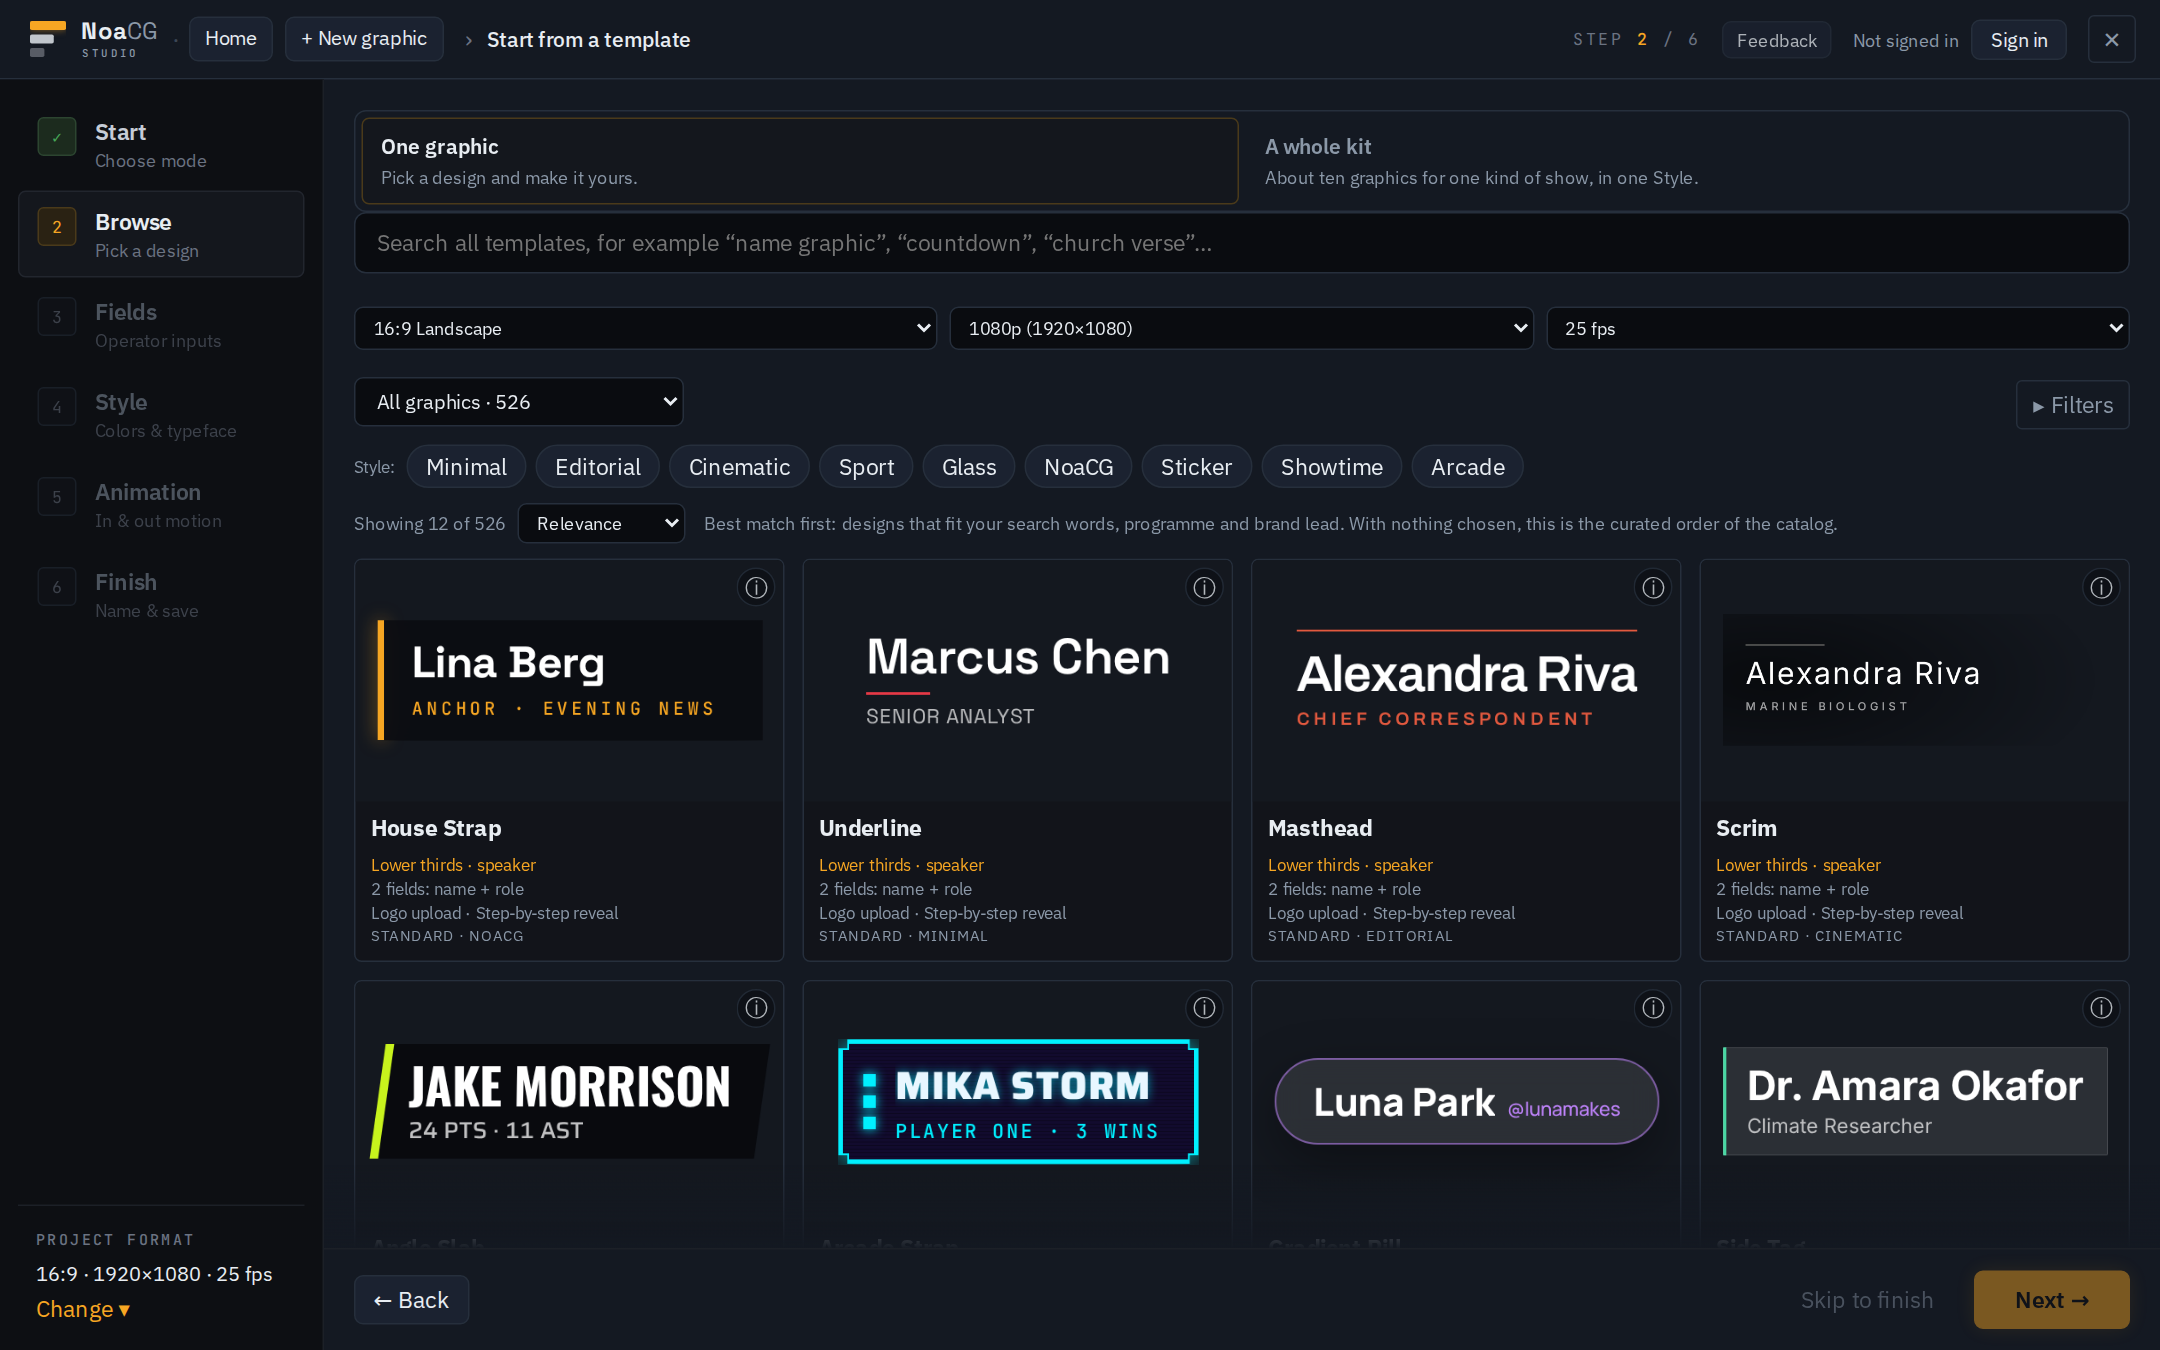Go back with the Back button
Viewport: 2160px width, 1350px height.
click(x=411, y=1300)
